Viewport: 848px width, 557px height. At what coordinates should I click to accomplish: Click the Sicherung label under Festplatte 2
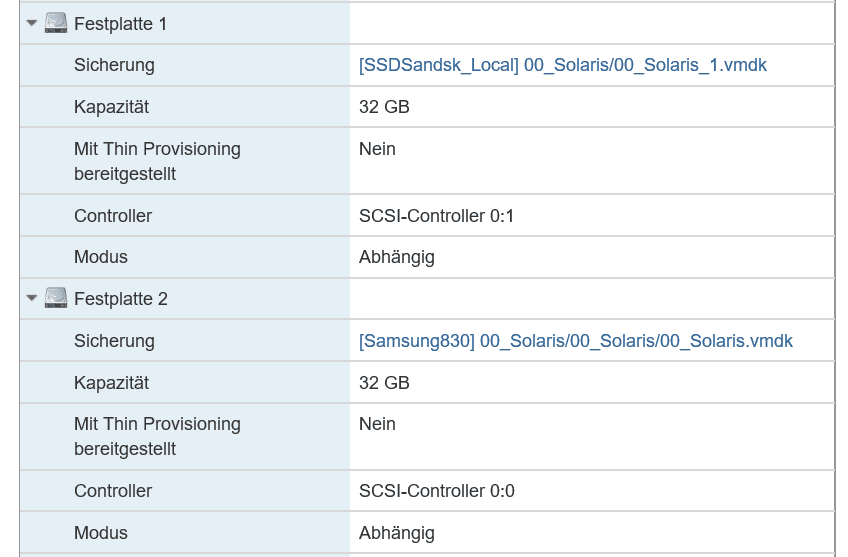[114, 341]
